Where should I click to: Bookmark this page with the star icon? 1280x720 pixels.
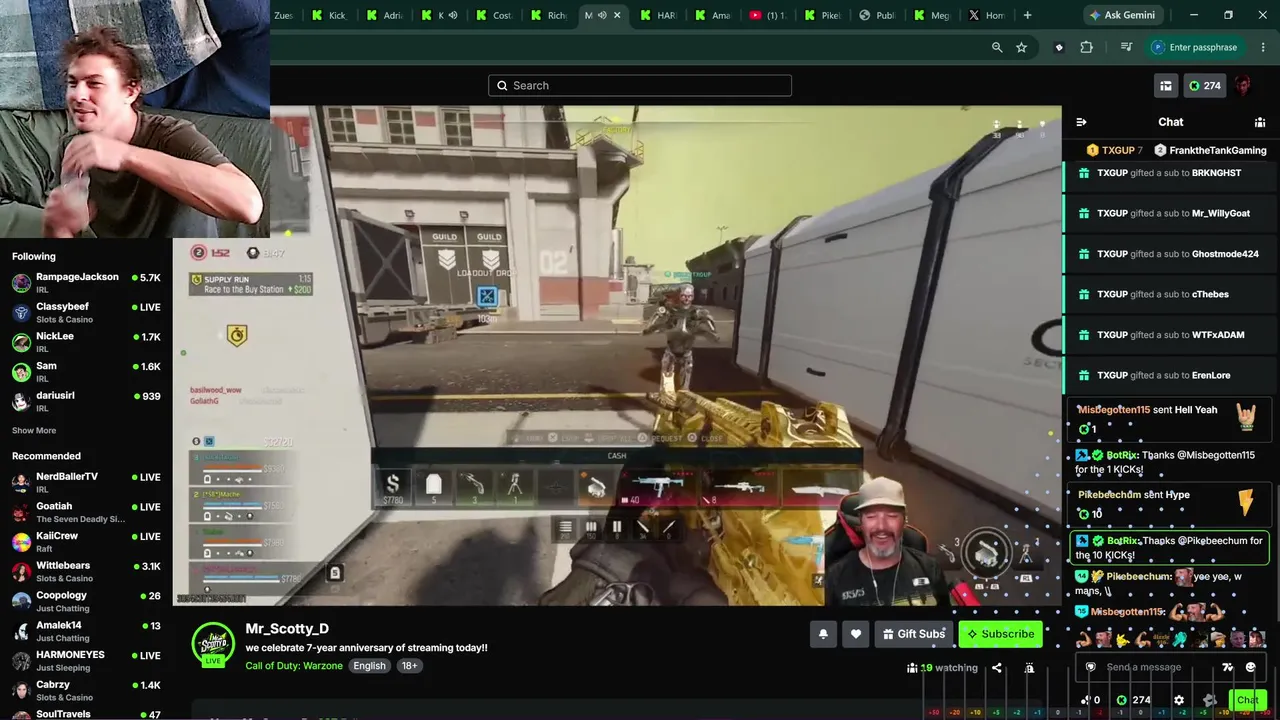pos(1021,47)
